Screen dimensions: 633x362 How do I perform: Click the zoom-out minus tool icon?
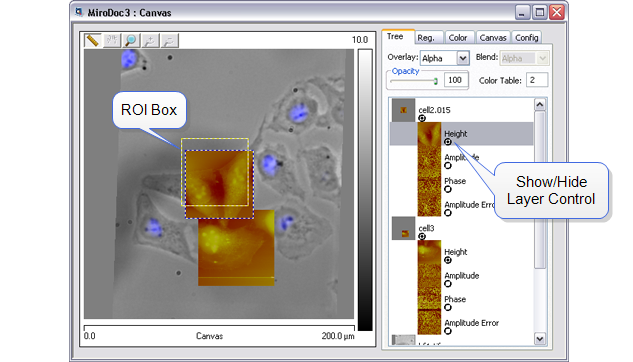click(x=170, y=40)
